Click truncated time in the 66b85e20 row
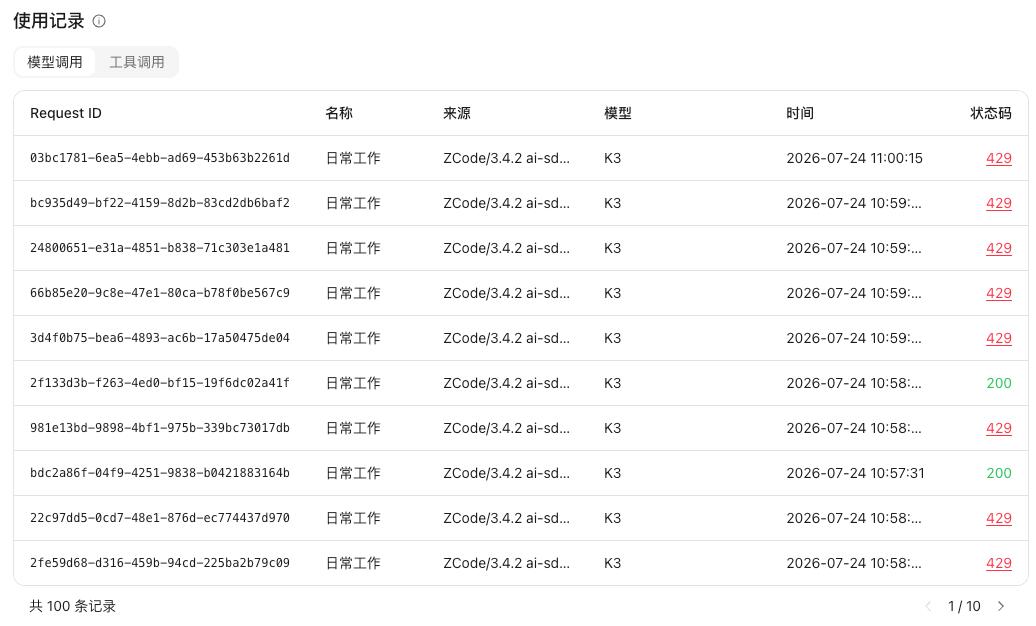Screen dimensions: 1036x626 854,293
